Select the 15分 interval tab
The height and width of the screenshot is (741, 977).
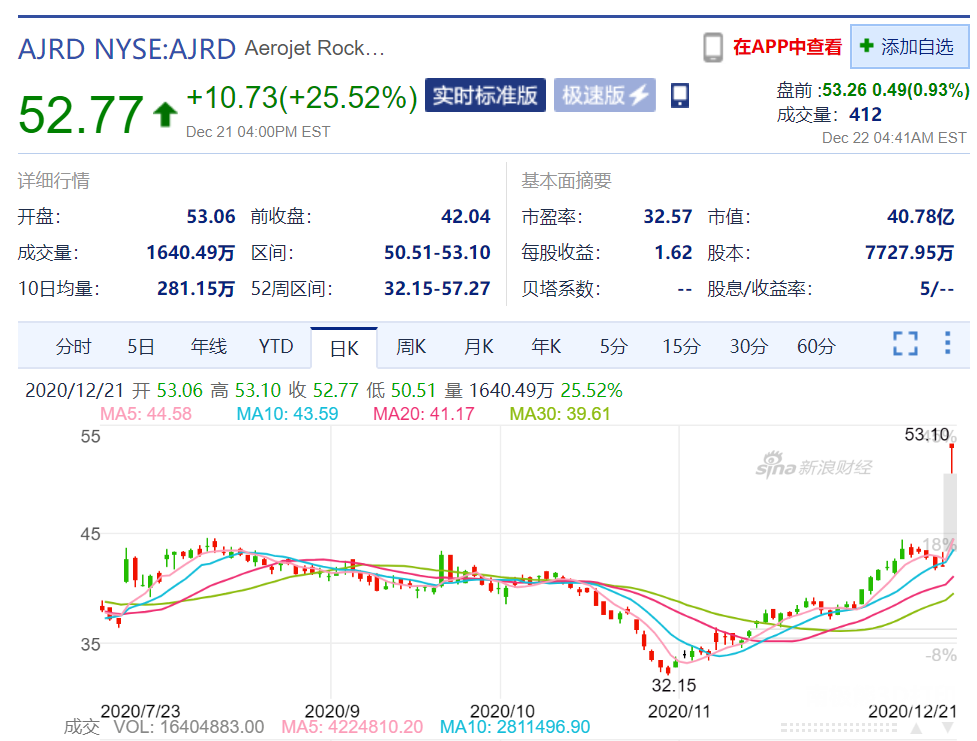[x=681, y=346]
